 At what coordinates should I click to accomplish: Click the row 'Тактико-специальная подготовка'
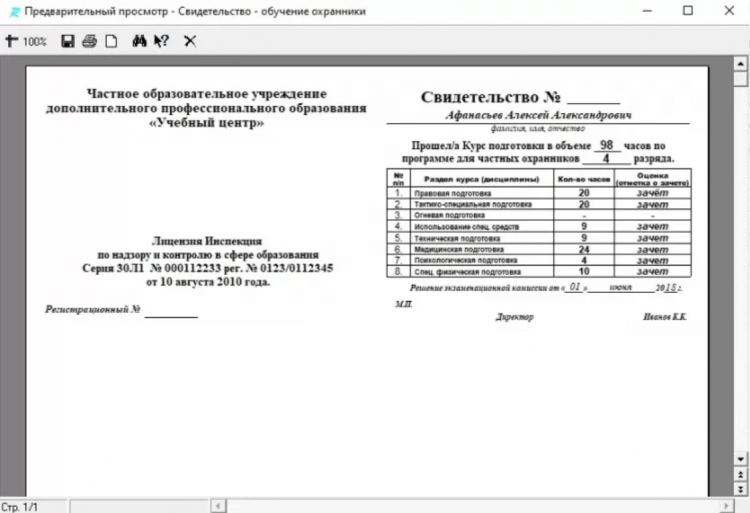tap(539, 205)
